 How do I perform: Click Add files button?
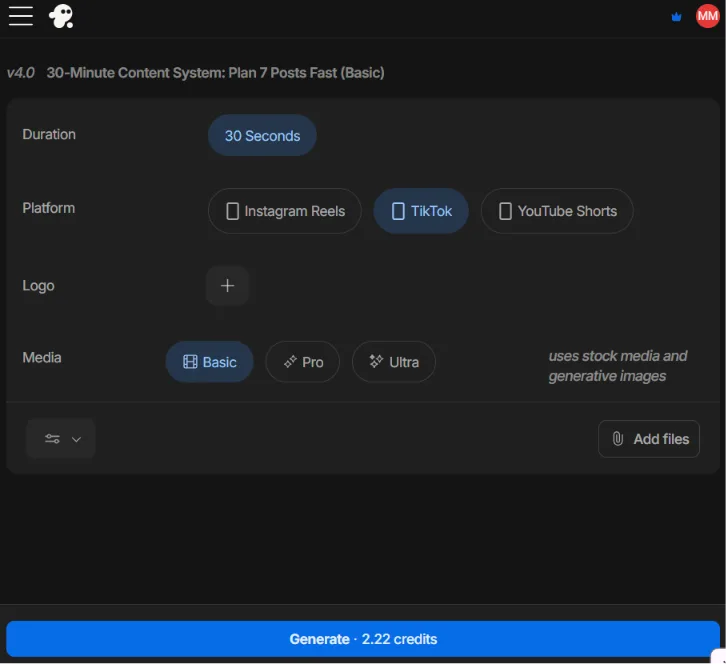(649, 439)
